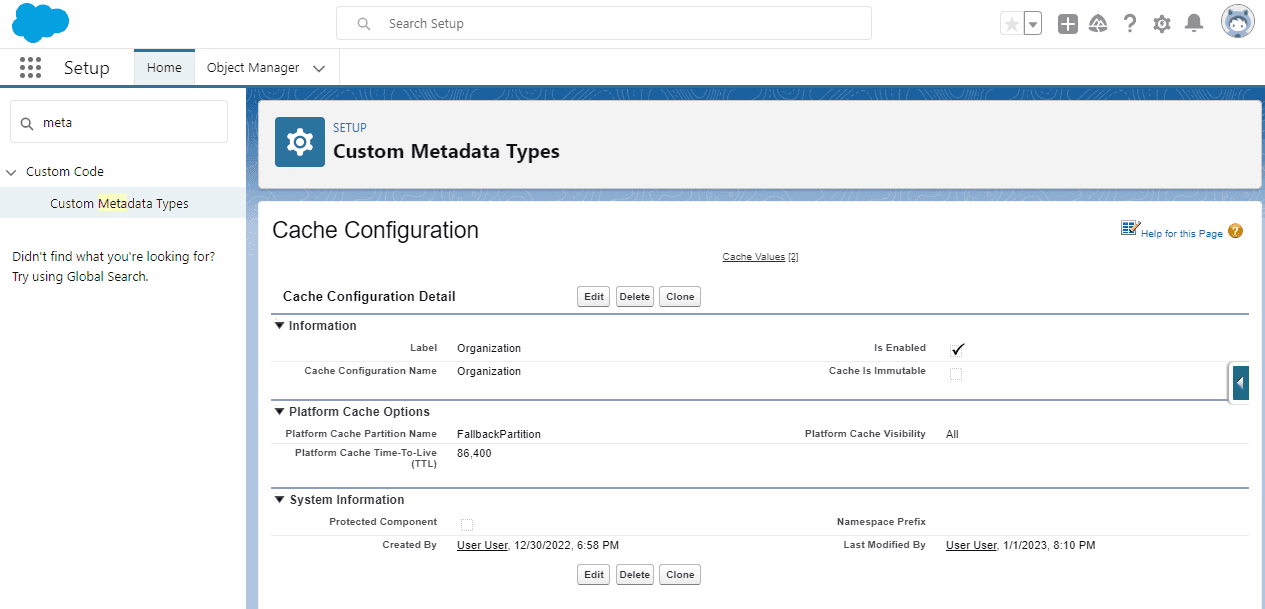Open the Setup gear icon
This screenshot has width=1265, height=609.
tap(1161, 24)
